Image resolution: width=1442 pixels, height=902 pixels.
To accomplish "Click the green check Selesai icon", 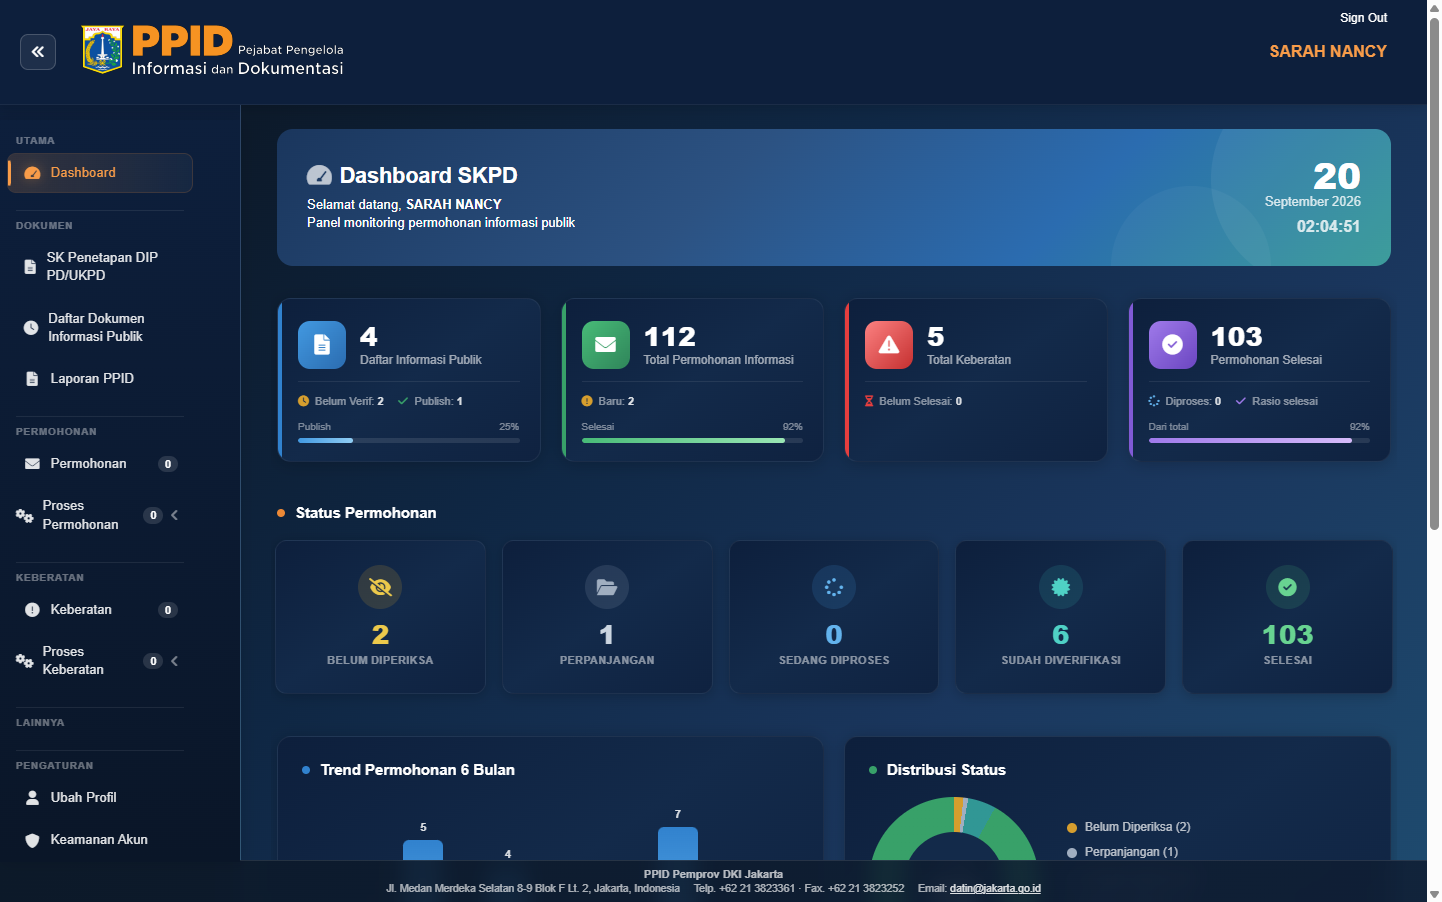I will [x=1288, y=587].
